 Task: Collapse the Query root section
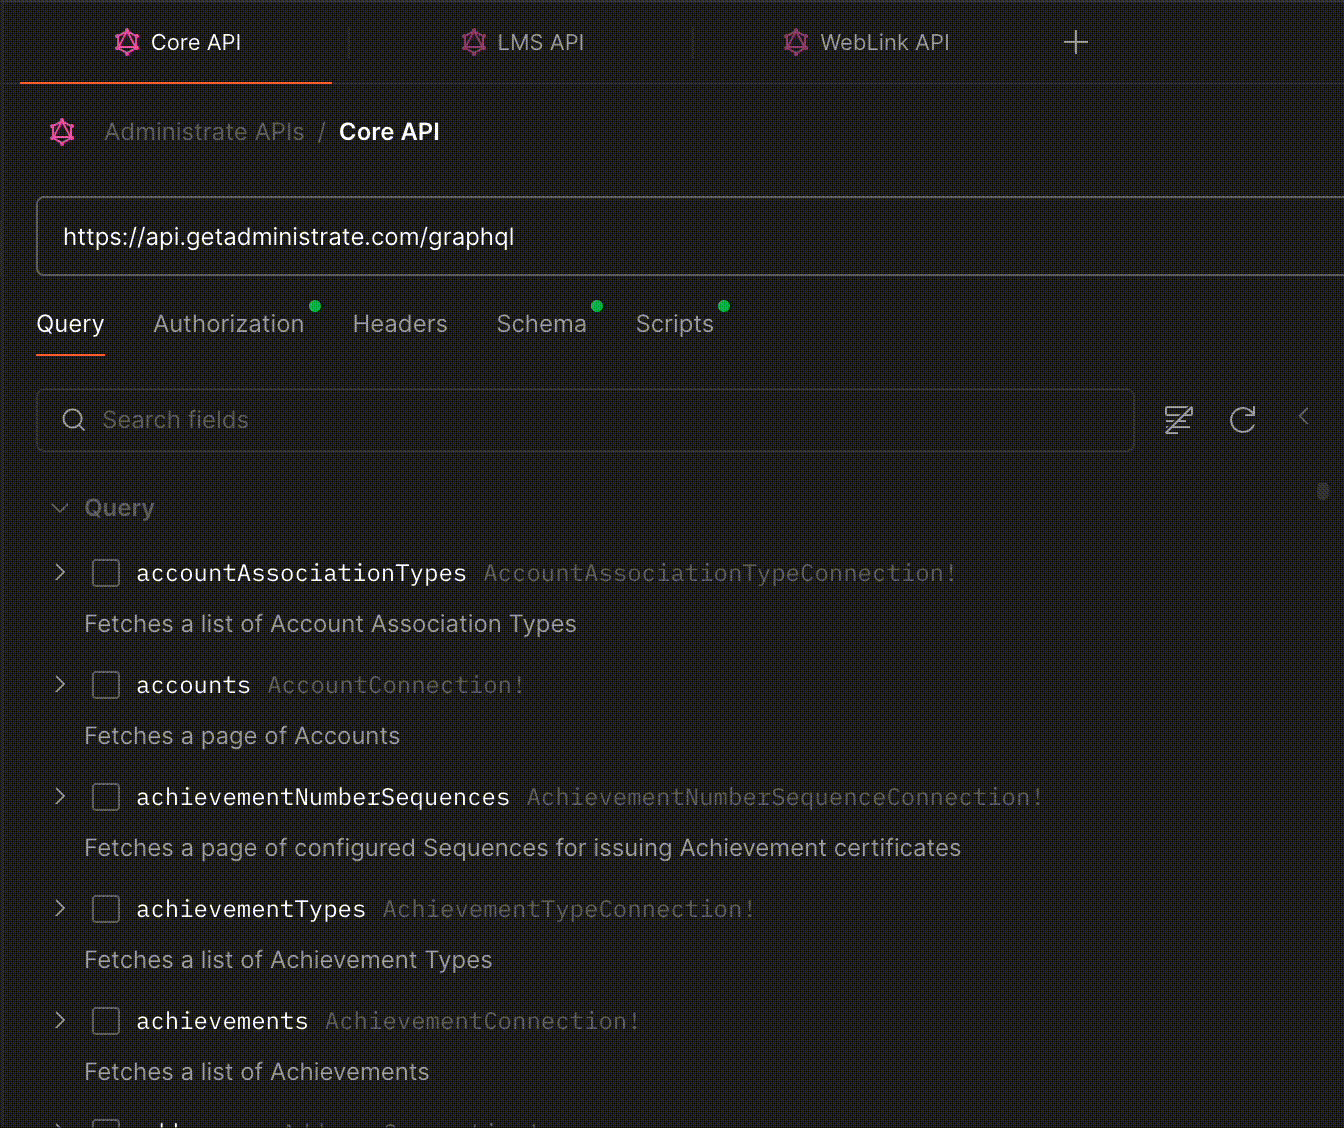(x=60, y=508)
